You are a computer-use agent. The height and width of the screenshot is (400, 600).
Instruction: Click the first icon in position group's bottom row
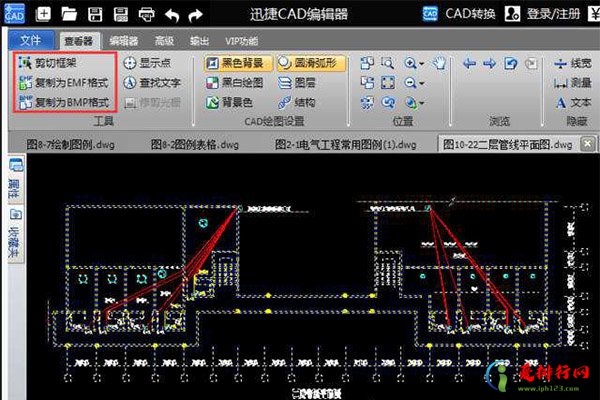coord(367,103)
